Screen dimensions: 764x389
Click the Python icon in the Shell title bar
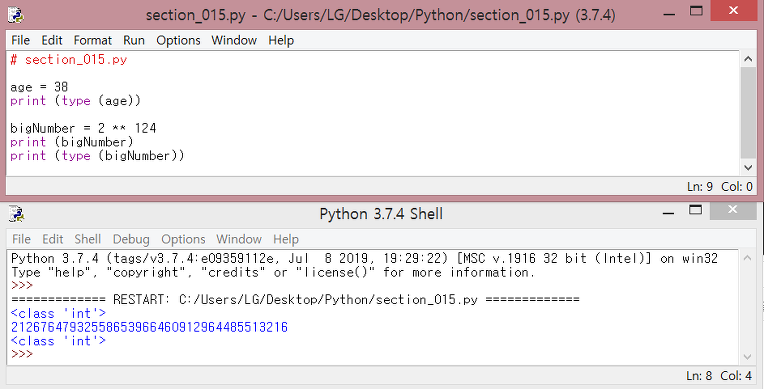16,214
